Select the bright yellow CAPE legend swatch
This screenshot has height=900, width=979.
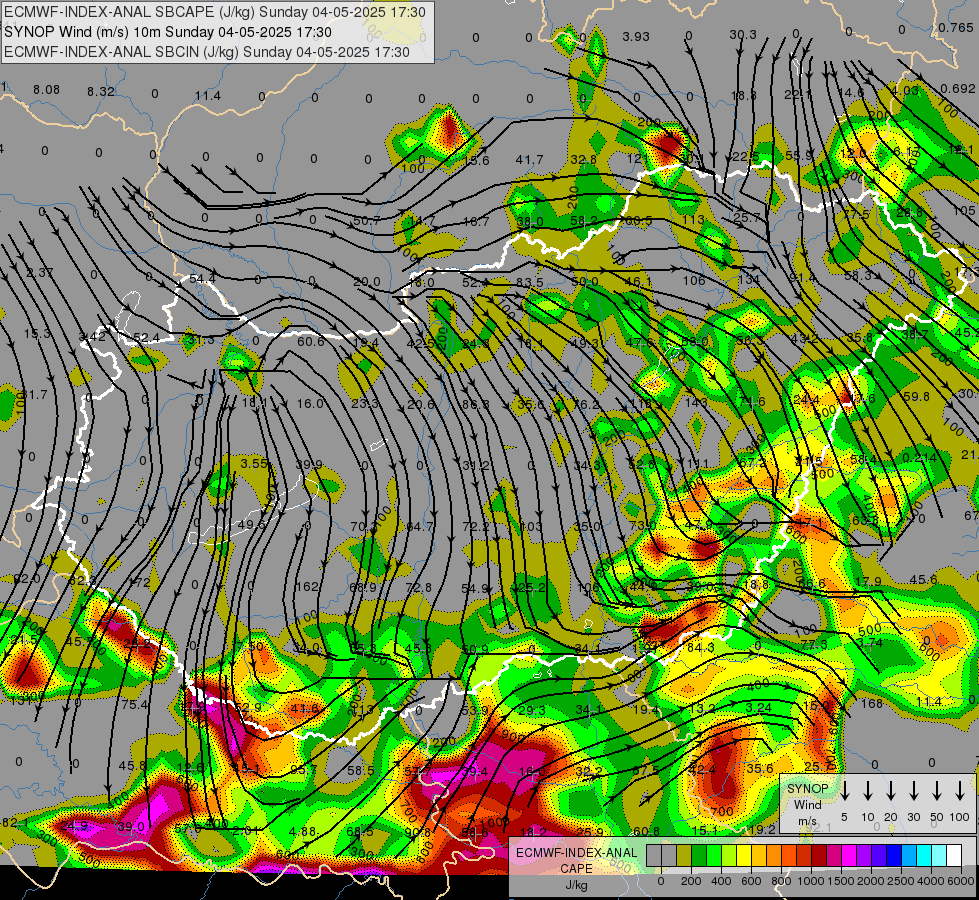point(744,856)
